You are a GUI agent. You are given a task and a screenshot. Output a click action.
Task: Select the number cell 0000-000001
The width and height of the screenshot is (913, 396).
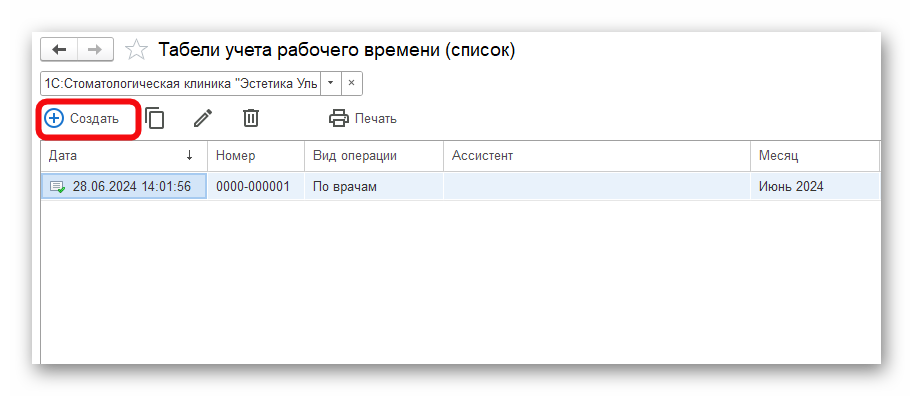[x=256, y=186]
